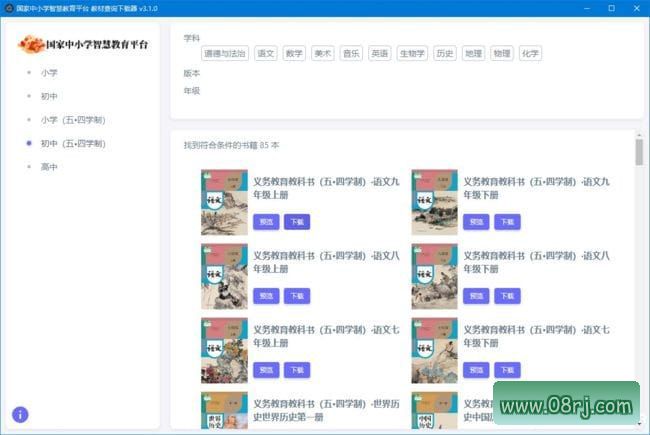This screenshot has width=650, height=435.
Task: Download 语文八年级下册 textbook
Action: click(x=507, y=296)
